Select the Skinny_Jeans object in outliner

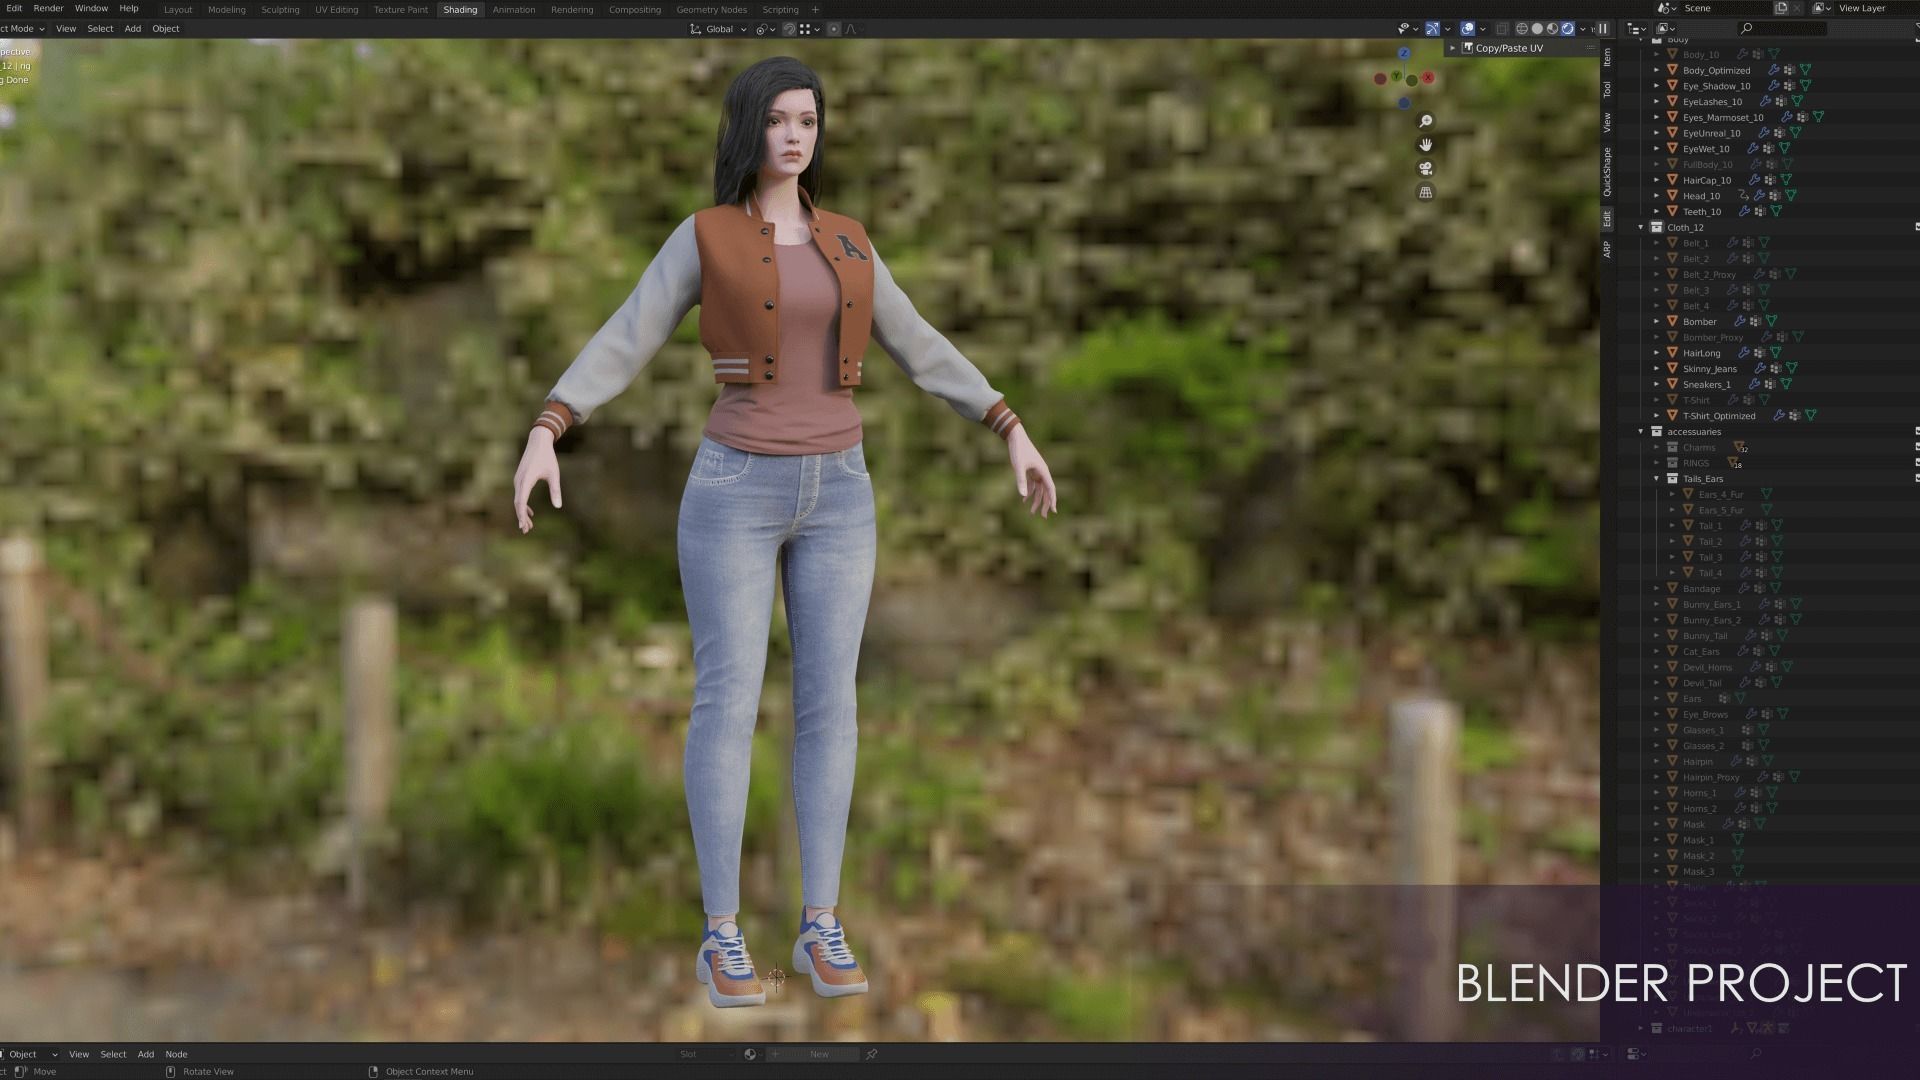(x=1709, y=369)
